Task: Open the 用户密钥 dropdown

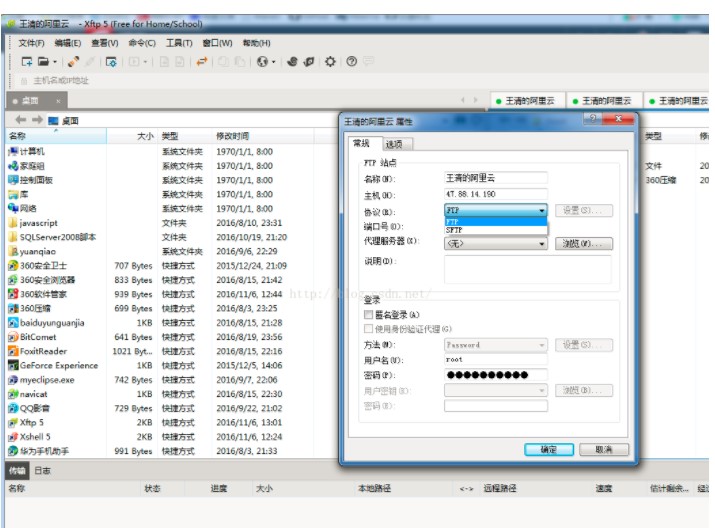Action: (496, 390)
